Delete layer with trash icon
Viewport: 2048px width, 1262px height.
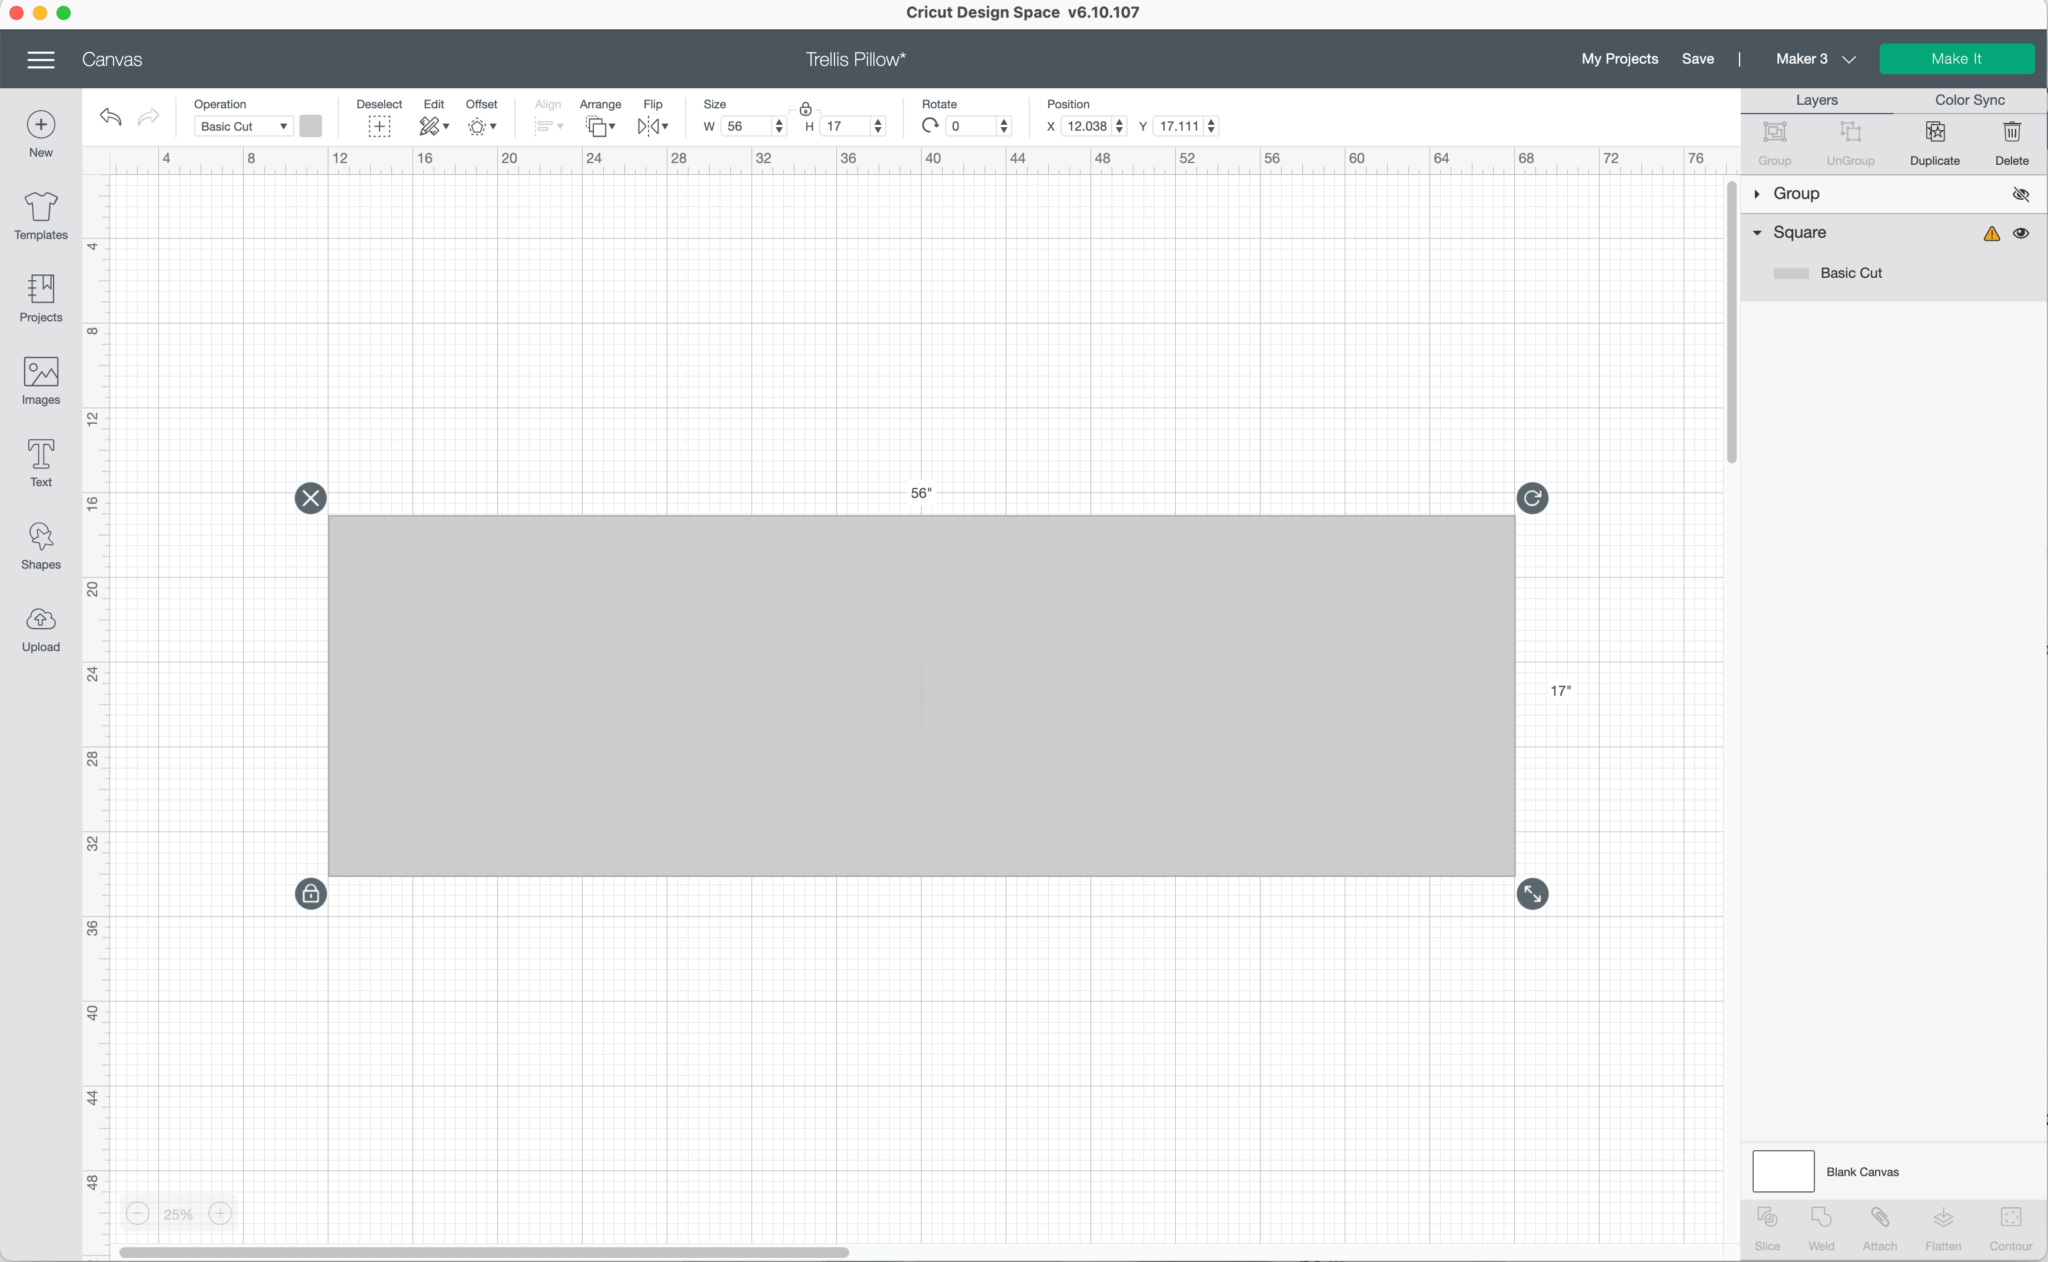pos(2011,133)
